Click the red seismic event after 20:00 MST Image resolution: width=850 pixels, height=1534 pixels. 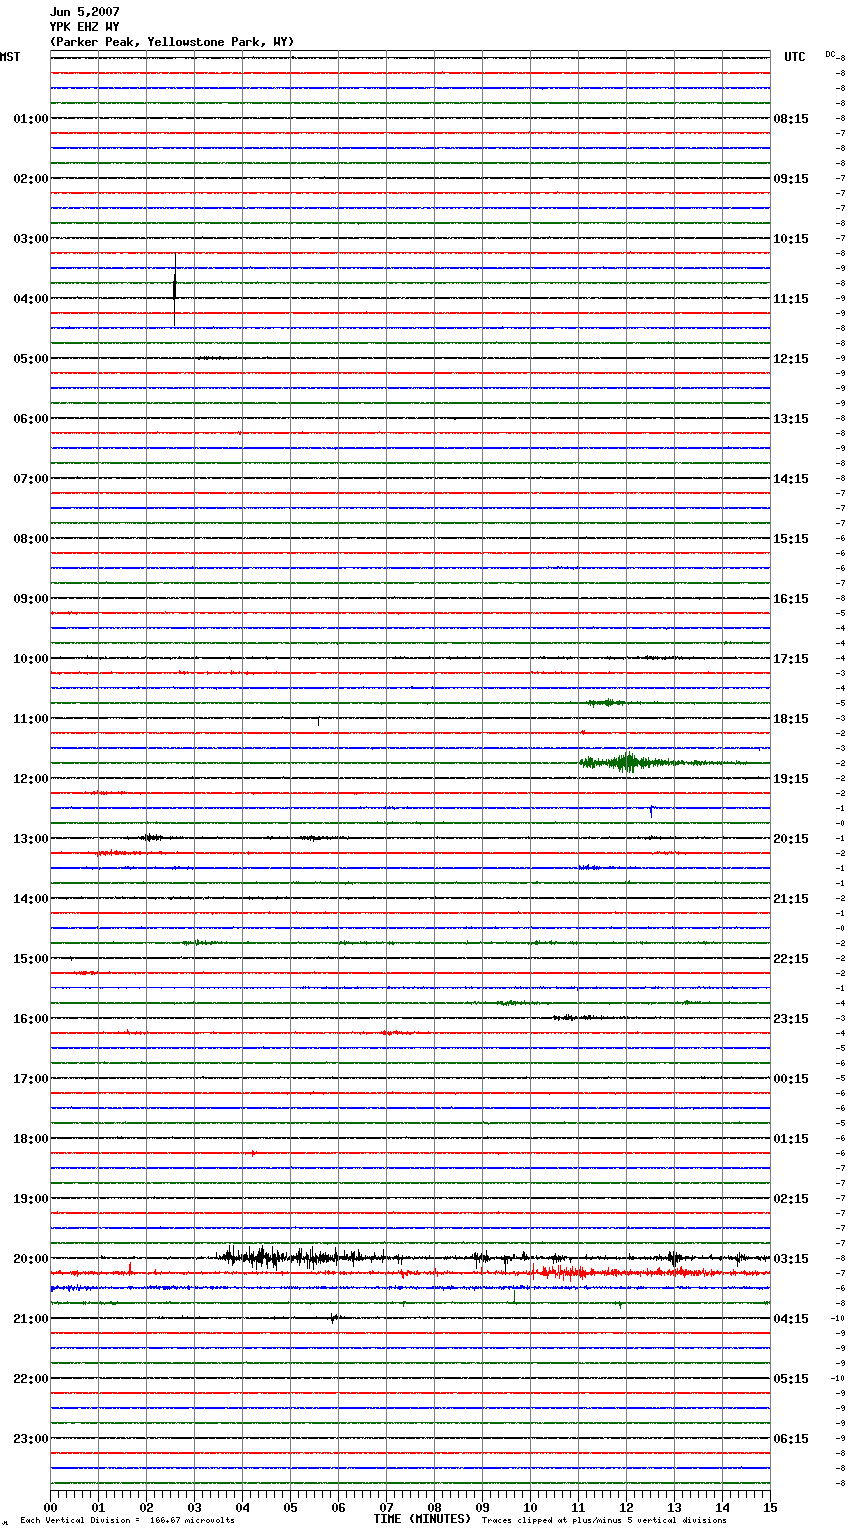point(625,1273)
